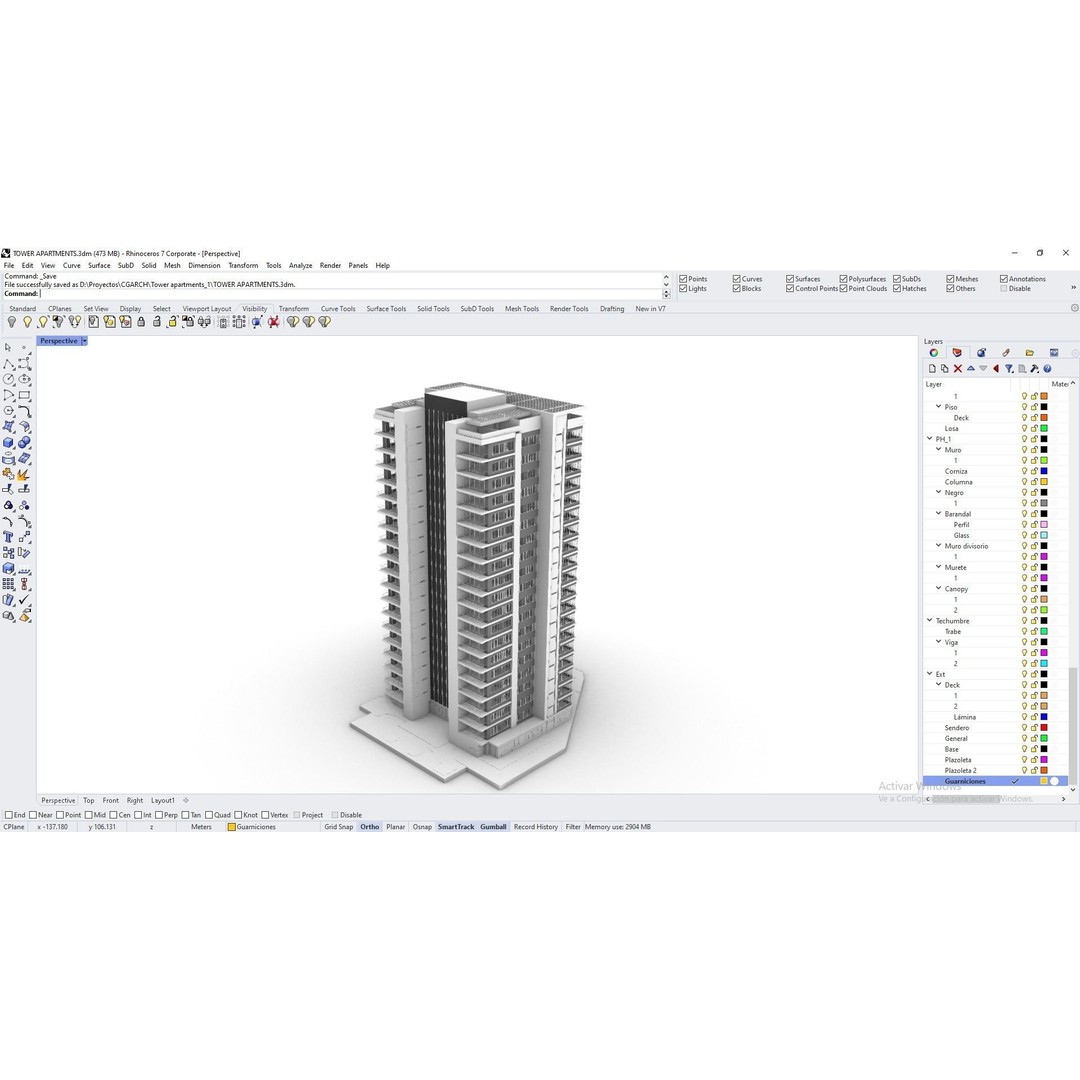Toggle Record History in status bar
This screenshot has height=1080, width=1080.
coord(536,827)
